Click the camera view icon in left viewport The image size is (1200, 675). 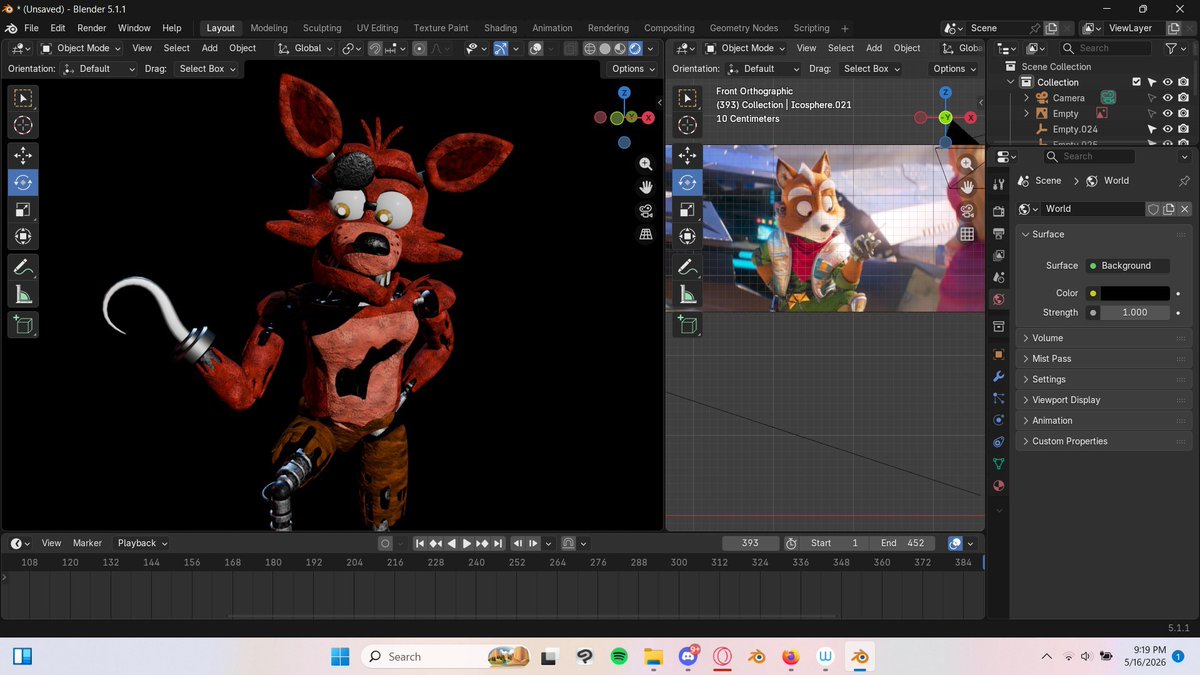point(646,210)
